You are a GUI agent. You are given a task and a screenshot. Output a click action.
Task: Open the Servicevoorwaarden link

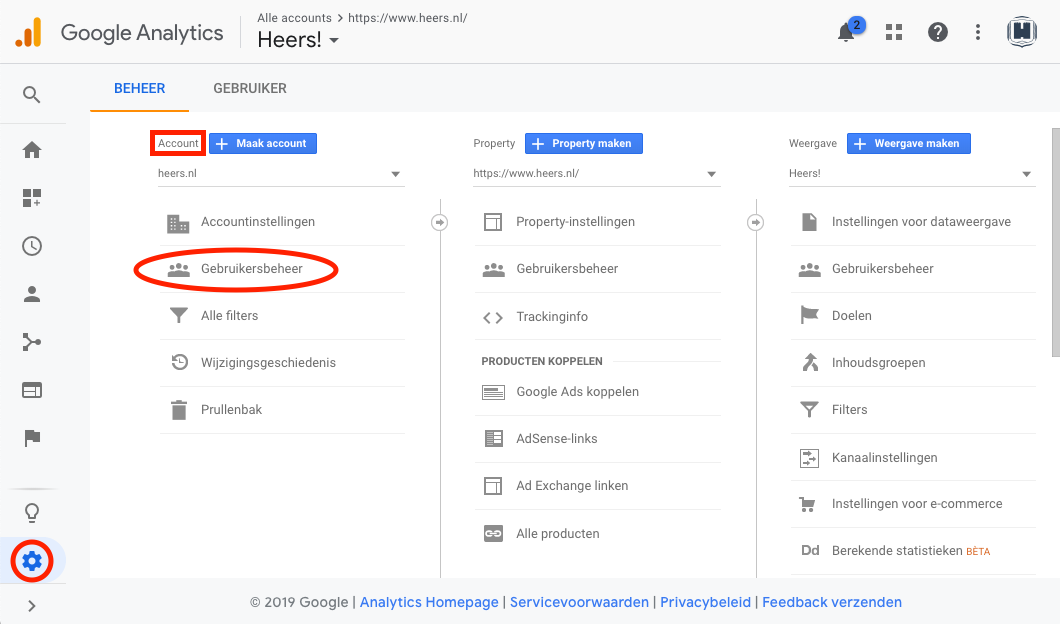579,602
